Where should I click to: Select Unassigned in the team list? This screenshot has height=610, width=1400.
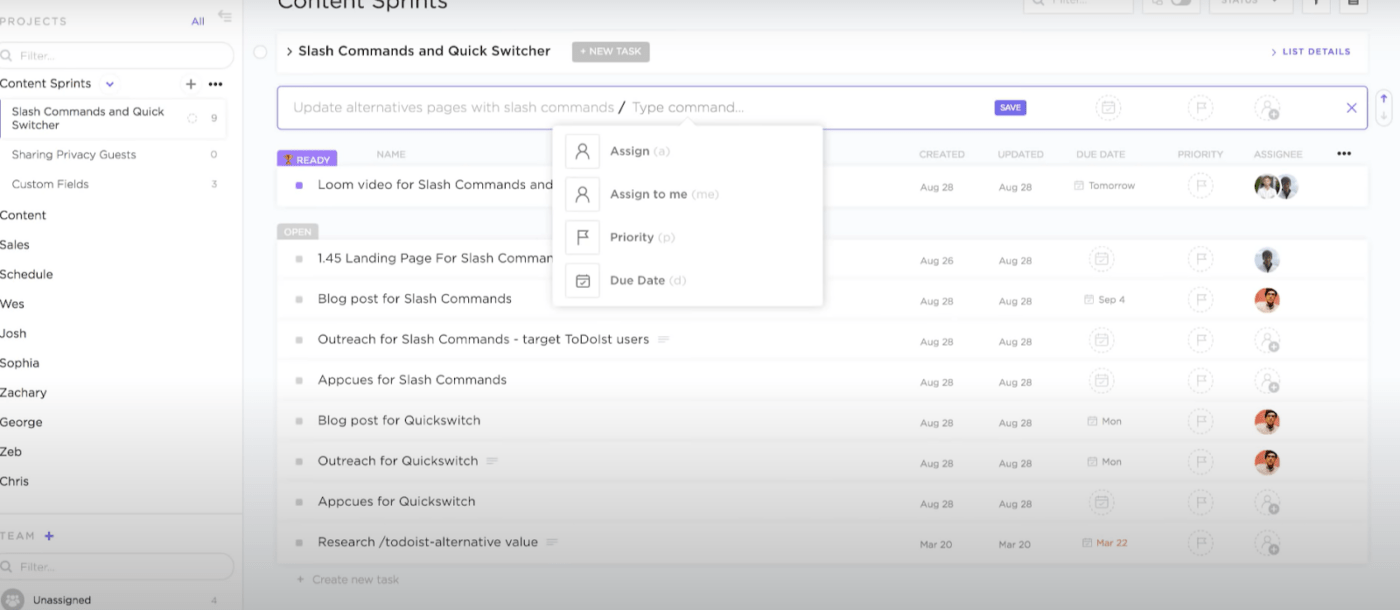click(62, 600)
